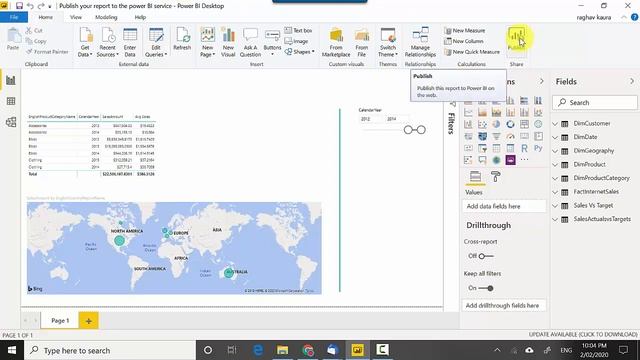
Task: Open Get Data in the ribbon
Action: 85,42
